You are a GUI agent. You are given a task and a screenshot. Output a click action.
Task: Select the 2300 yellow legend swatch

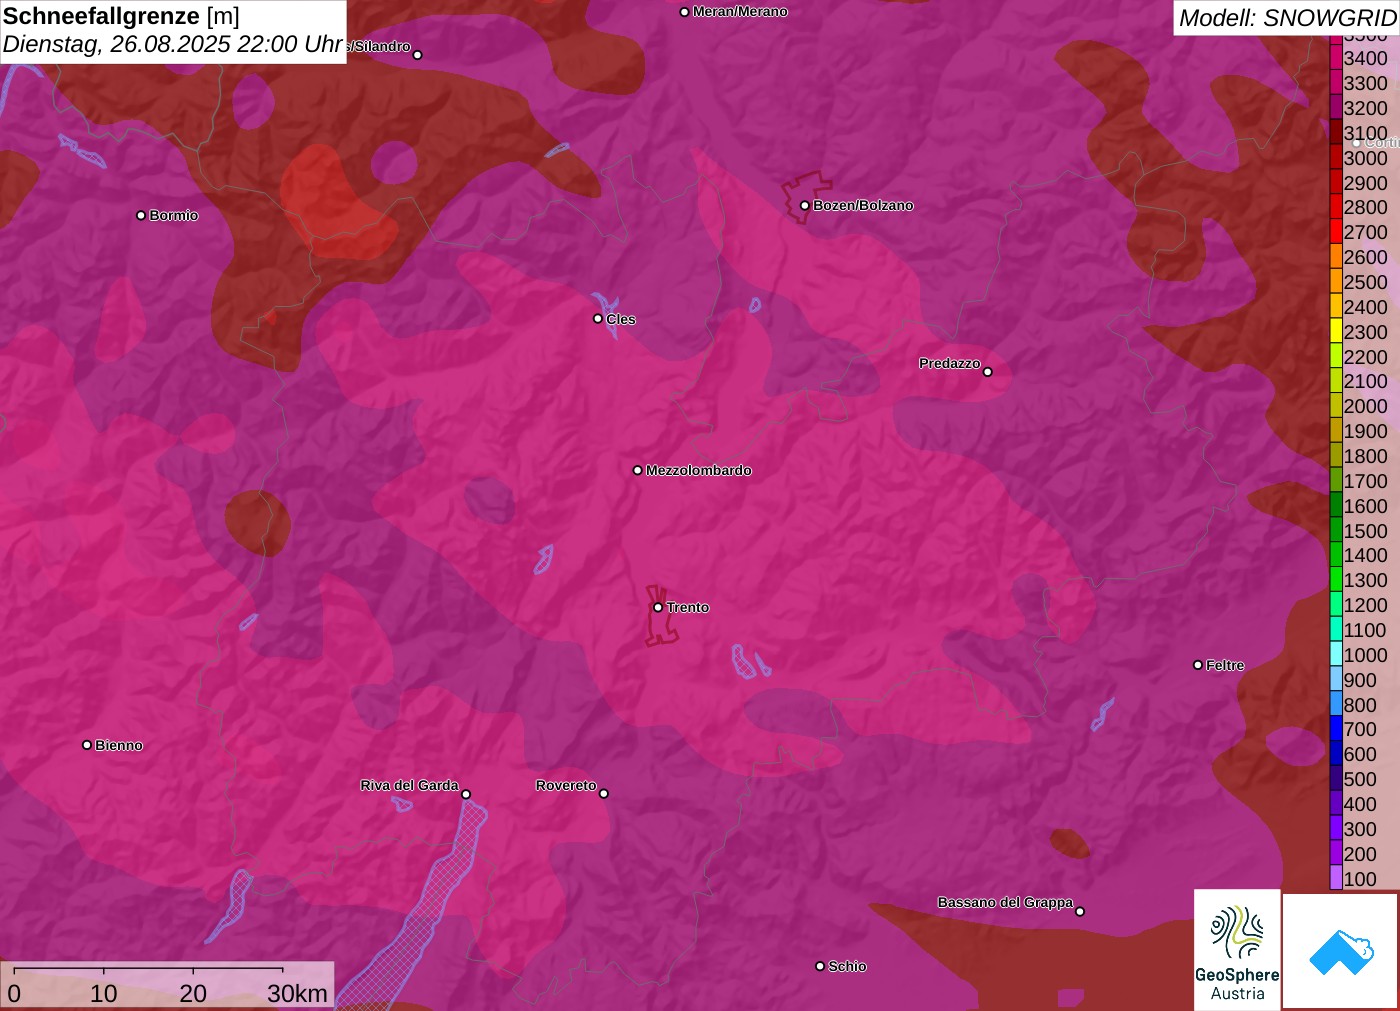(x=1336, y=332)
